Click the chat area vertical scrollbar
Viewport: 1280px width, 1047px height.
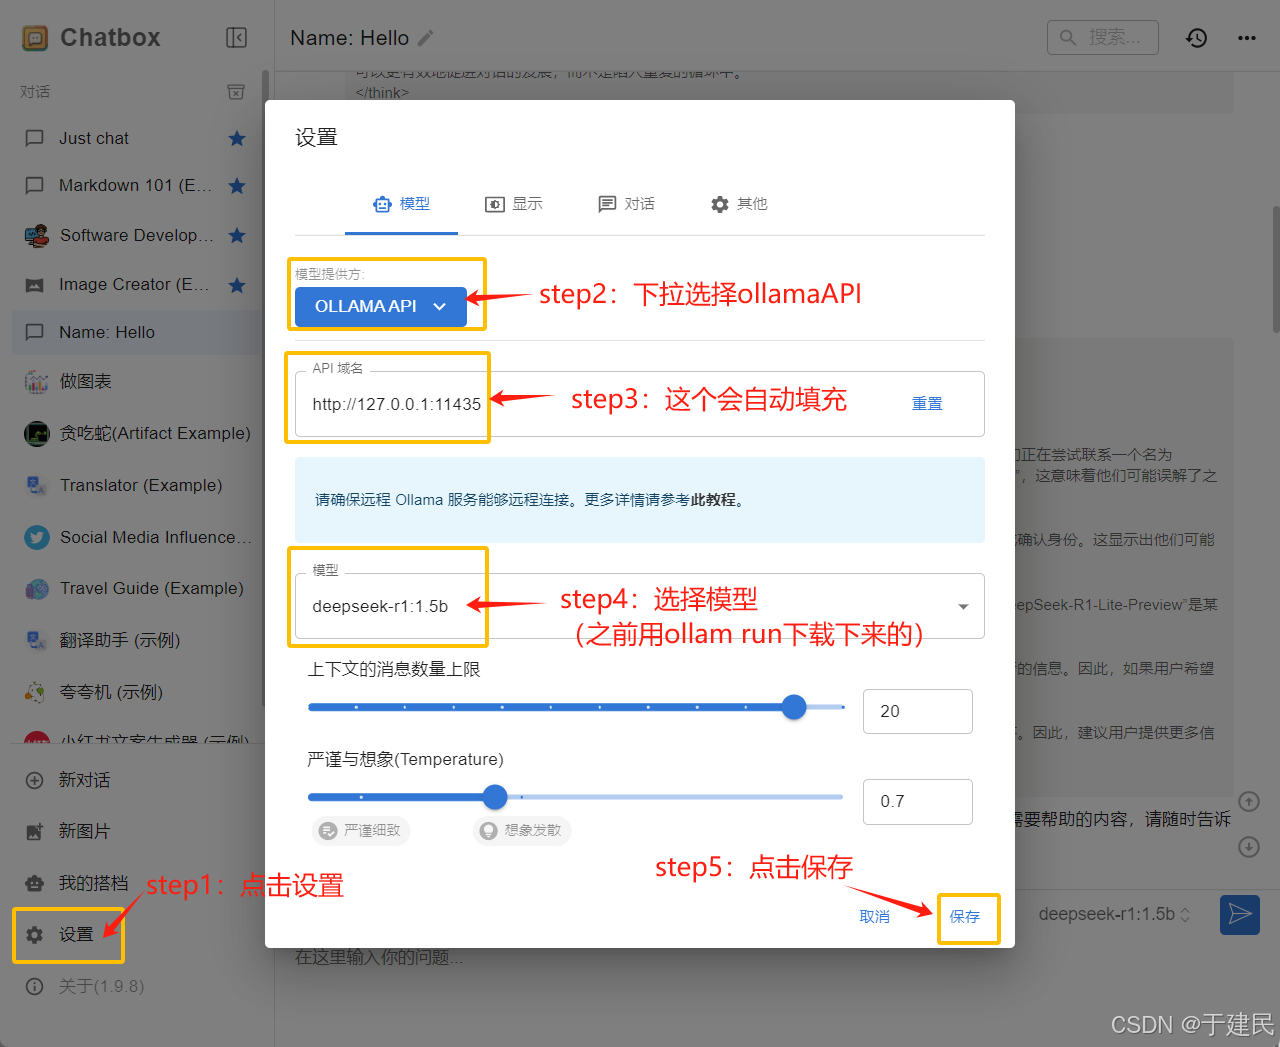pos(1276,270)
